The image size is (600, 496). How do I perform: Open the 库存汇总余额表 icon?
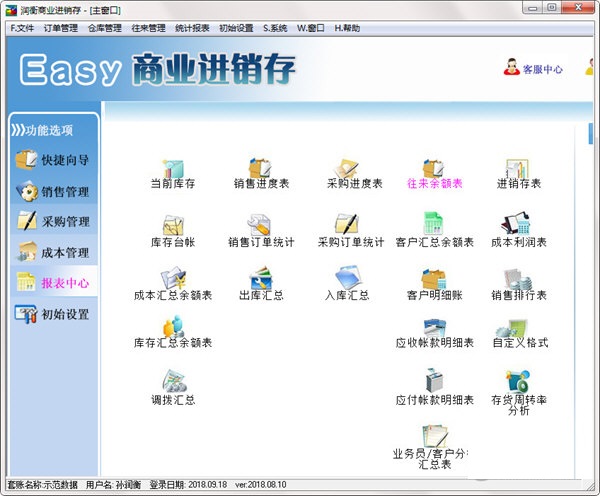tap(173, 332)
